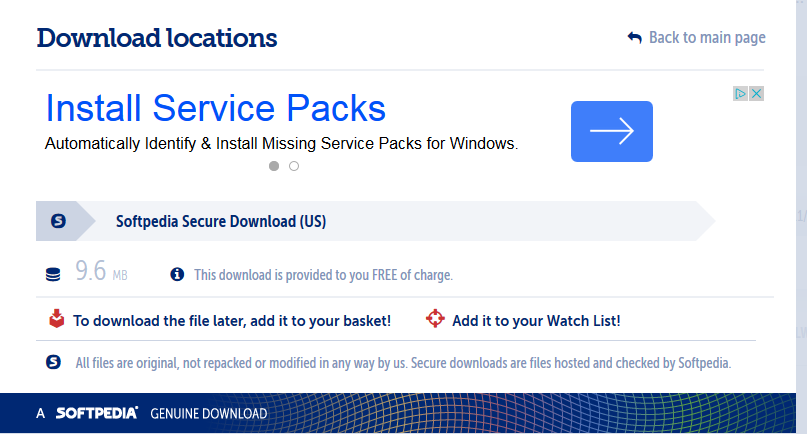Click the blue arrow ad button
This screenshot has height=434, width=807.
tap(611, 131)
